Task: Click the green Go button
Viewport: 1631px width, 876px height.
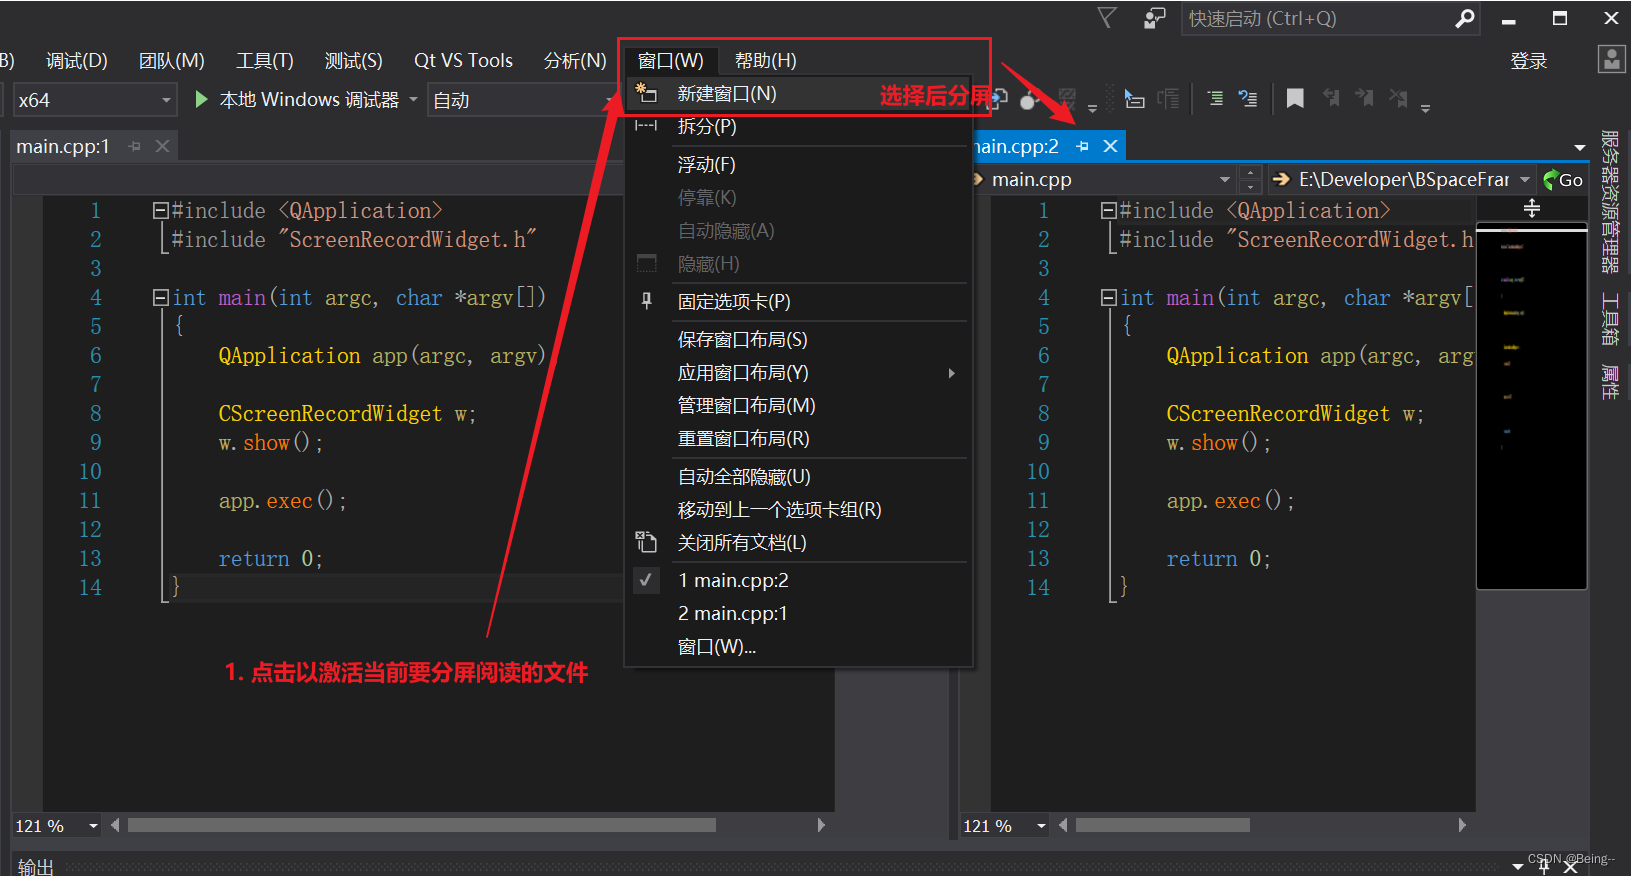Action: [1563, 179]
